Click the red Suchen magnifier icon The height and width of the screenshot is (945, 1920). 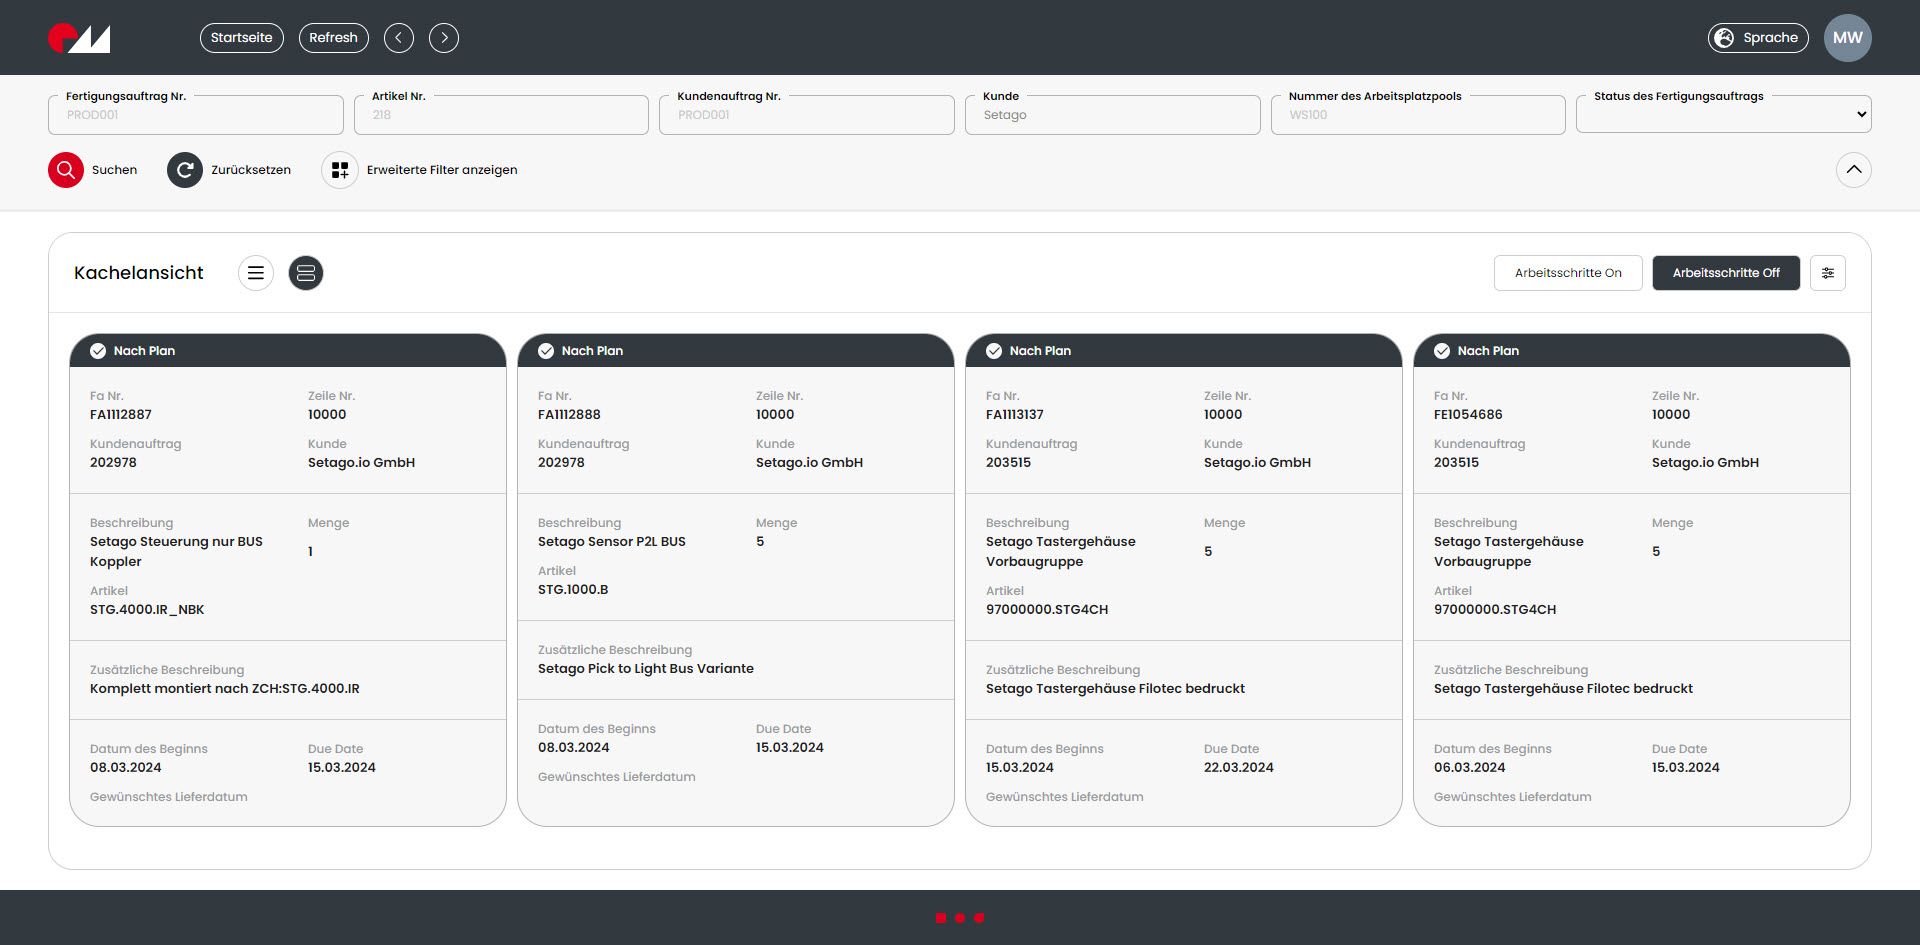(x=66, y=170)
